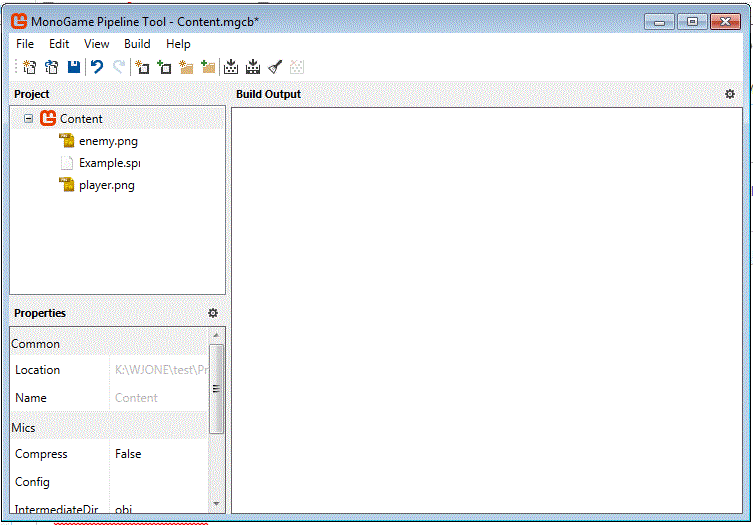This screenshot has height=525, width=753.
Task: Click the Compress value False
Action: (128, 454)
